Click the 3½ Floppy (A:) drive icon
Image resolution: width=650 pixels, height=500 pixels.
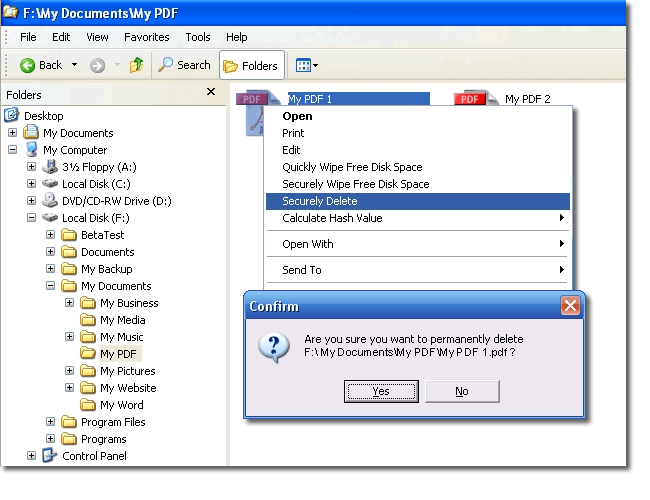[50, 166]
